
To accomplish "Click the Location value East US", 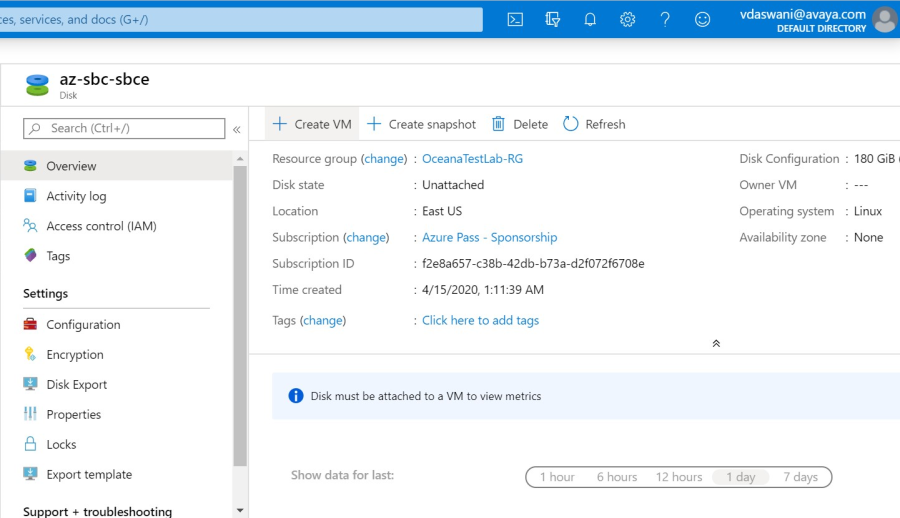I will pos(442,211).
